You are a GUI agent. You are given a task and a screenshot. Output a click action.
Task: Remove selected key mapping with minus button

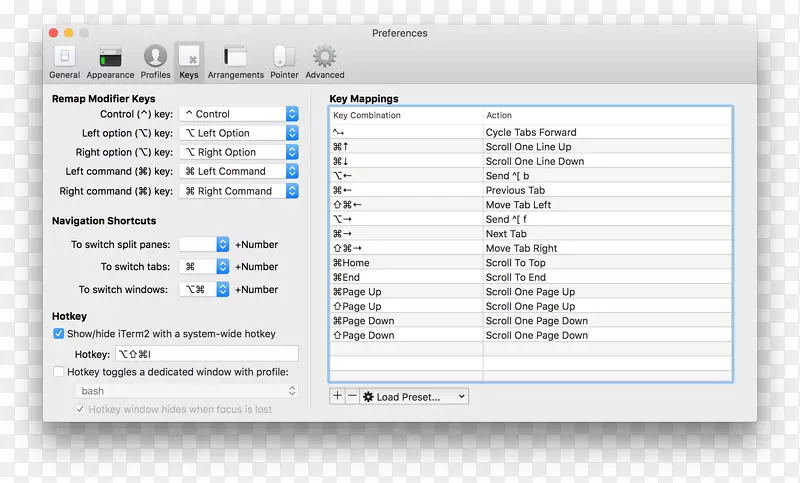(x=352, y=397)
